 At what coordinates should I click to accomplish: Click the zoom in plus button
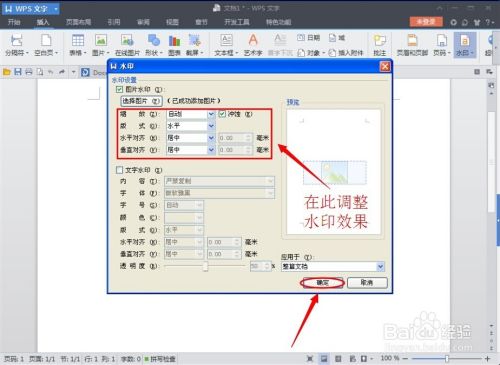tap(488, 359)
